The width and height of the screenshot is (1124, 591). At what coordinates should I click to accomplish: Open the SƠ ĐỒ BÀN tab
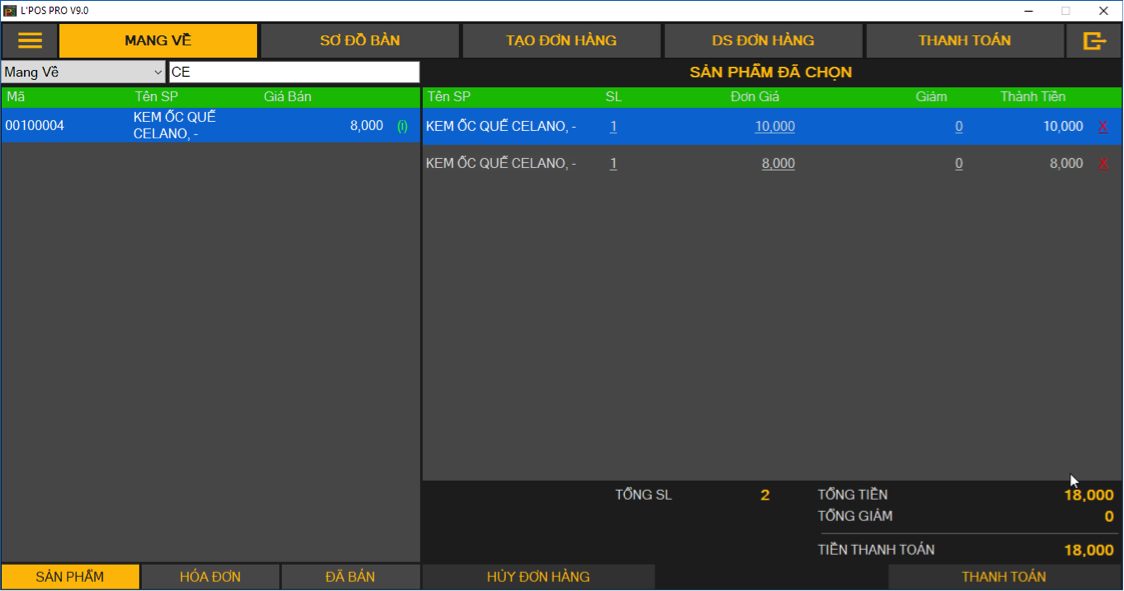click(360, 41)
